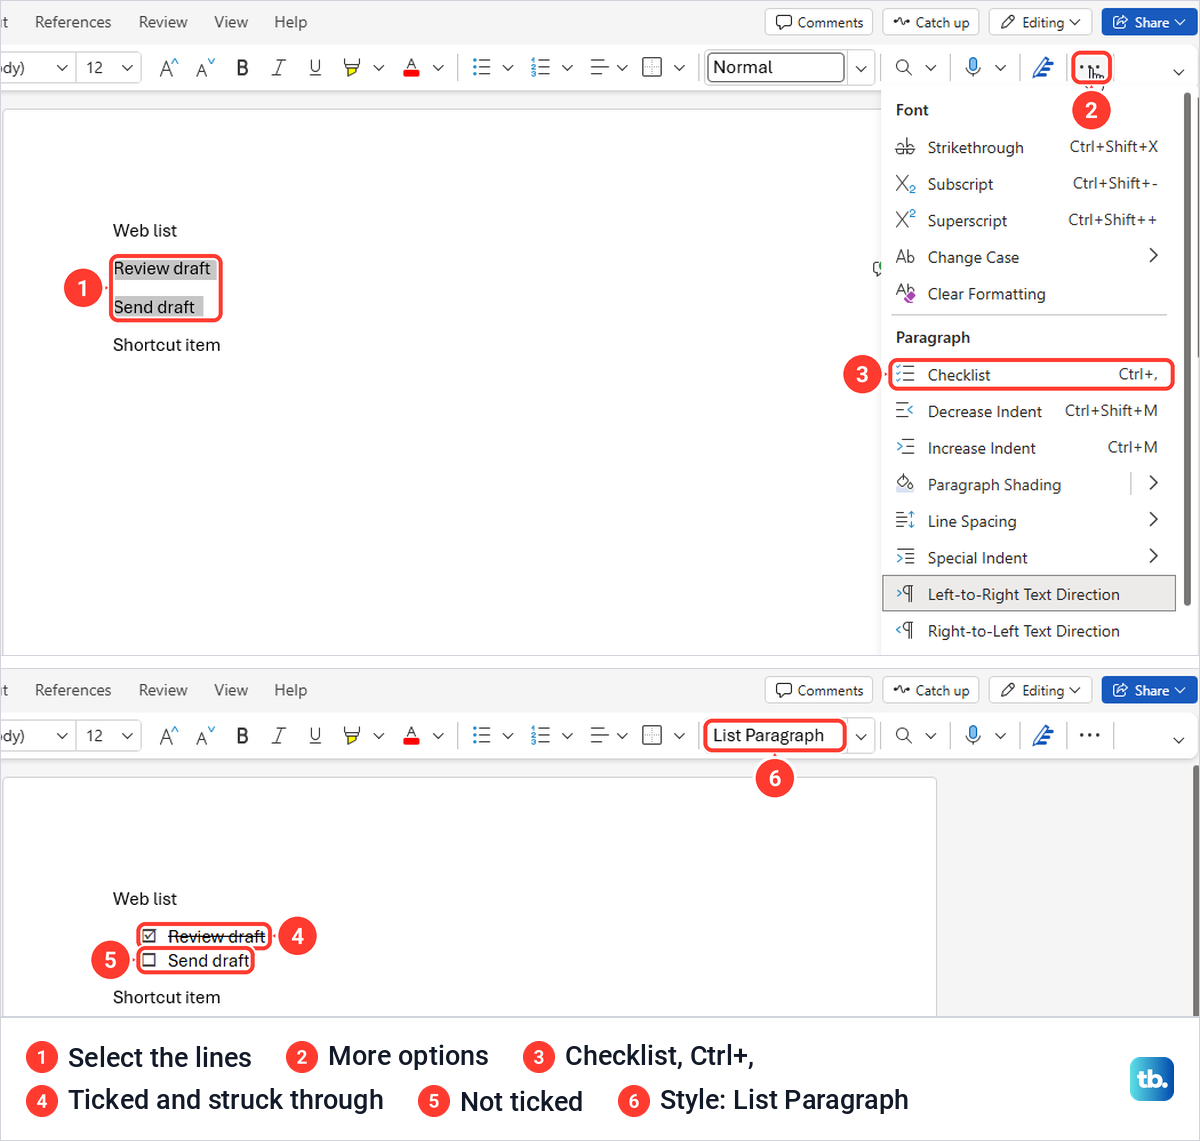Click Catch up in the upper window
Viewport: 1200px width, 1141px height.
click(x=931, y=22)
